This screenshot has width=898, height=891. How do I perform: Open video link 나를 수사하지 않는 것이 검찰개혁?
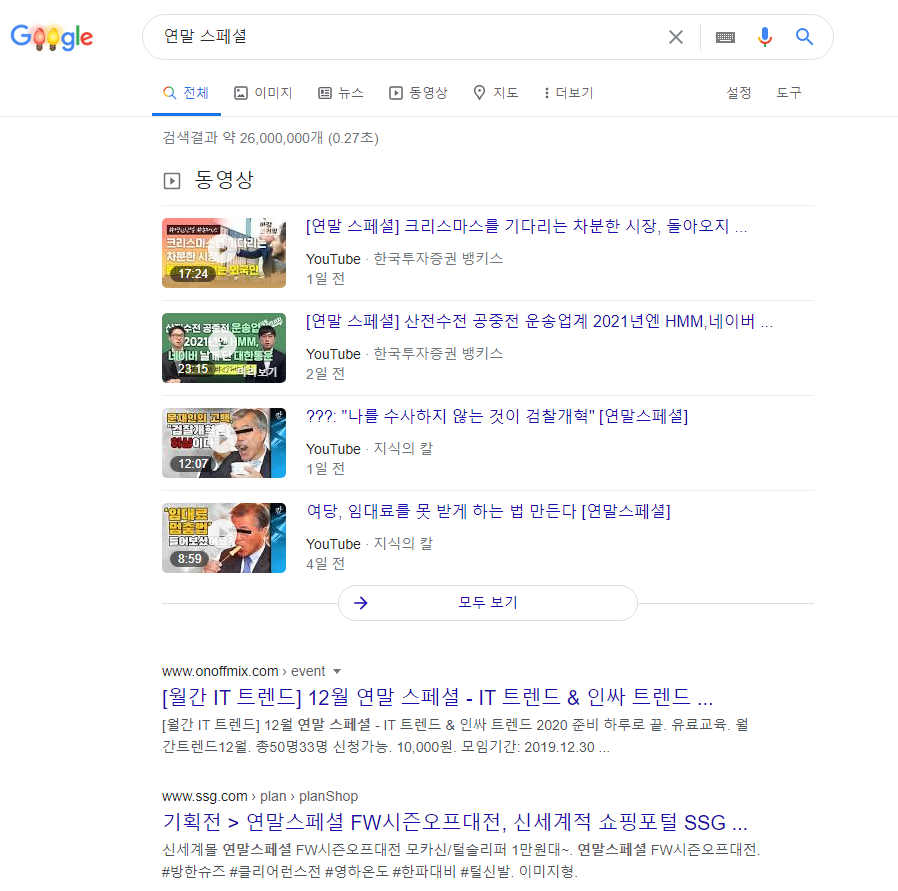[x=497, y=416]
